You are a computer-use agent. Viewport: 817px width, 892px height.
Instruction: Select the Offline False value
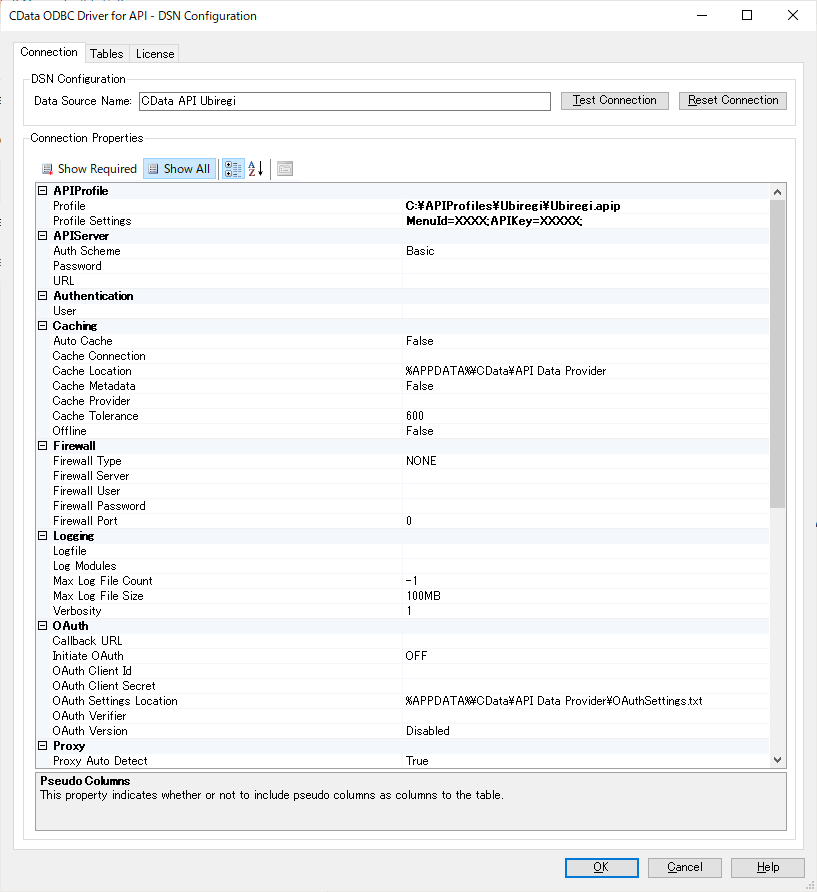point(420,431)
